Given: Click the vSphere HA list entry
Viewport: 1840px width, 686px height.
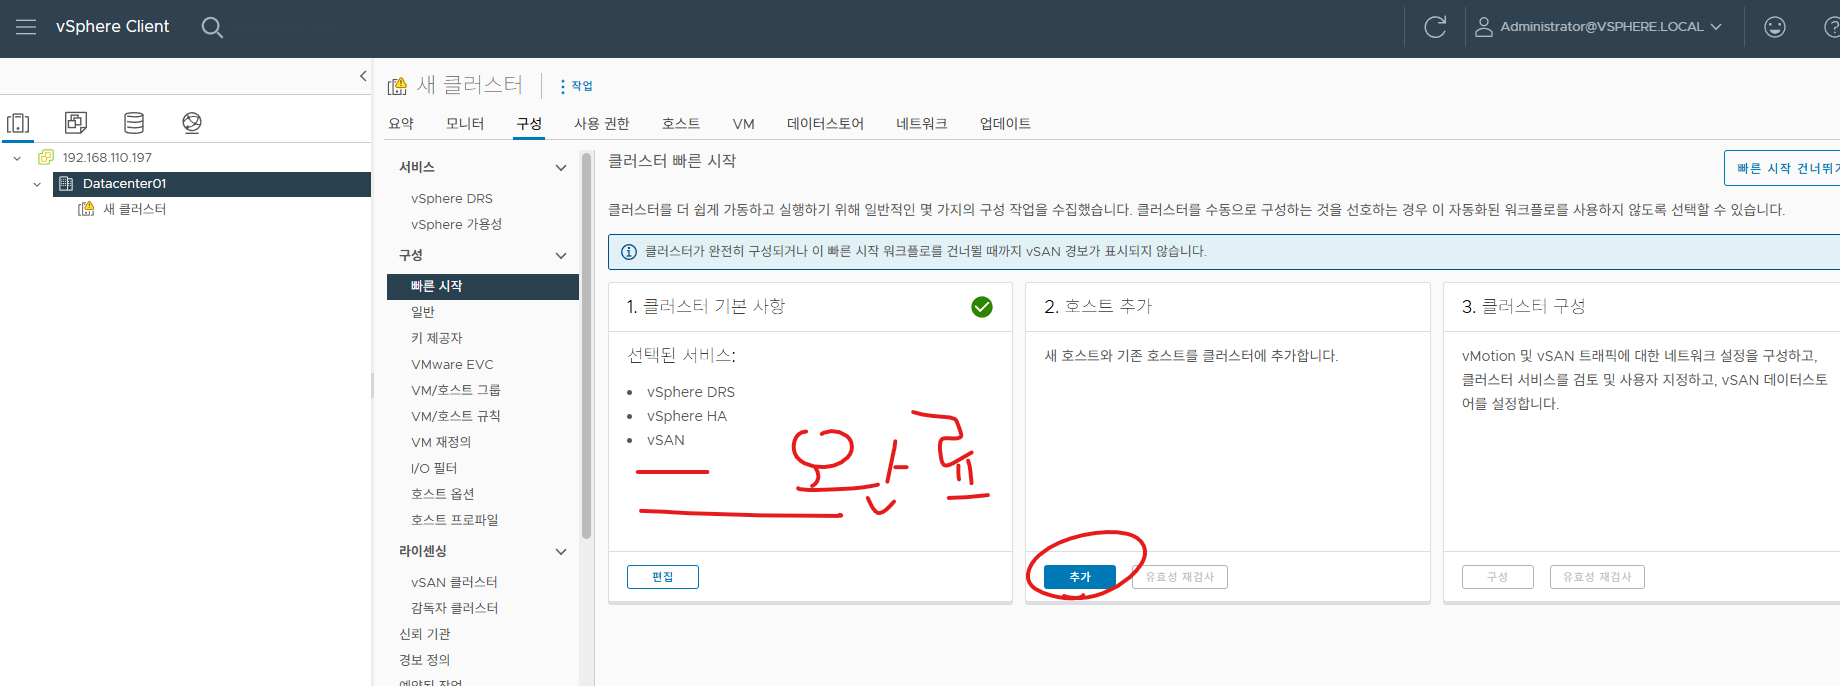Looking at the screenshot, I should [687, 416].
